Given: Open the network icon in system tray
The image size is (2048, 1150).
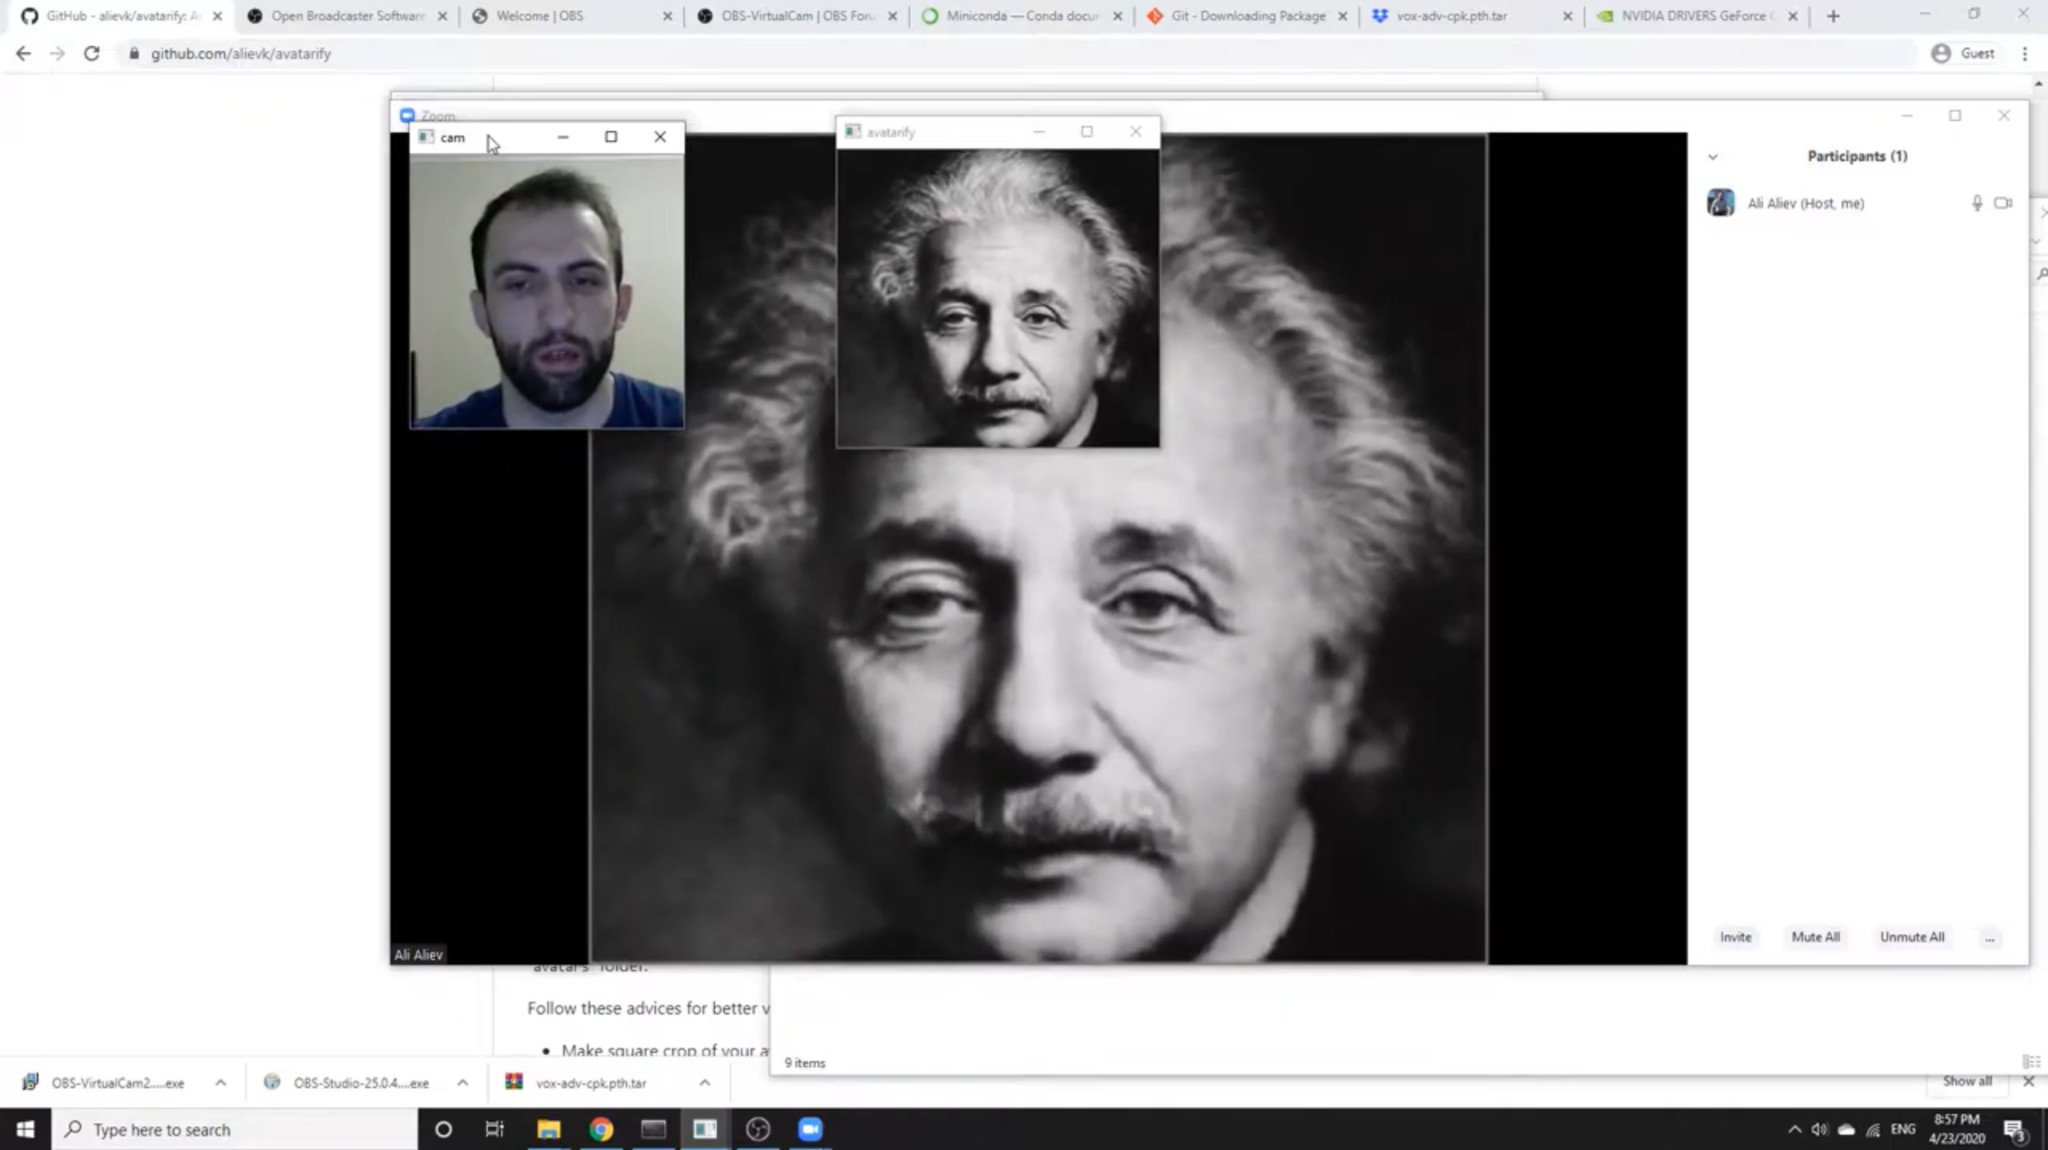Looking at the screenshot, I should click(x=1873, y=1129).
